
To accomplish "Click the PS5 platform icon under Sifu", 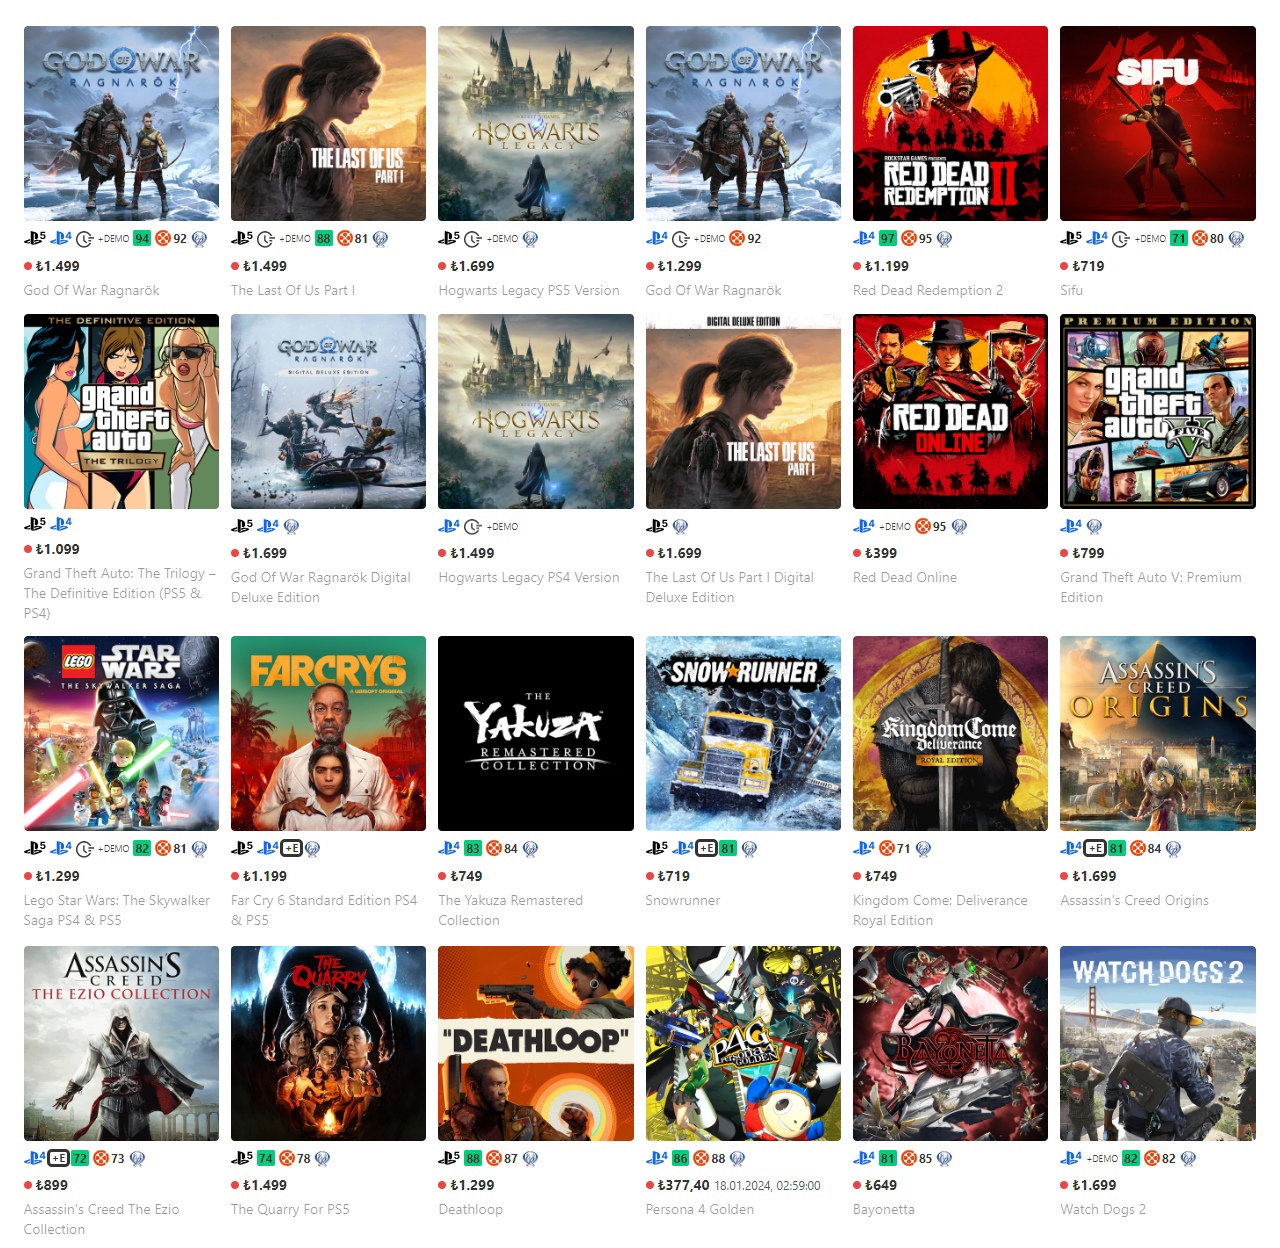I will 1071,238.
